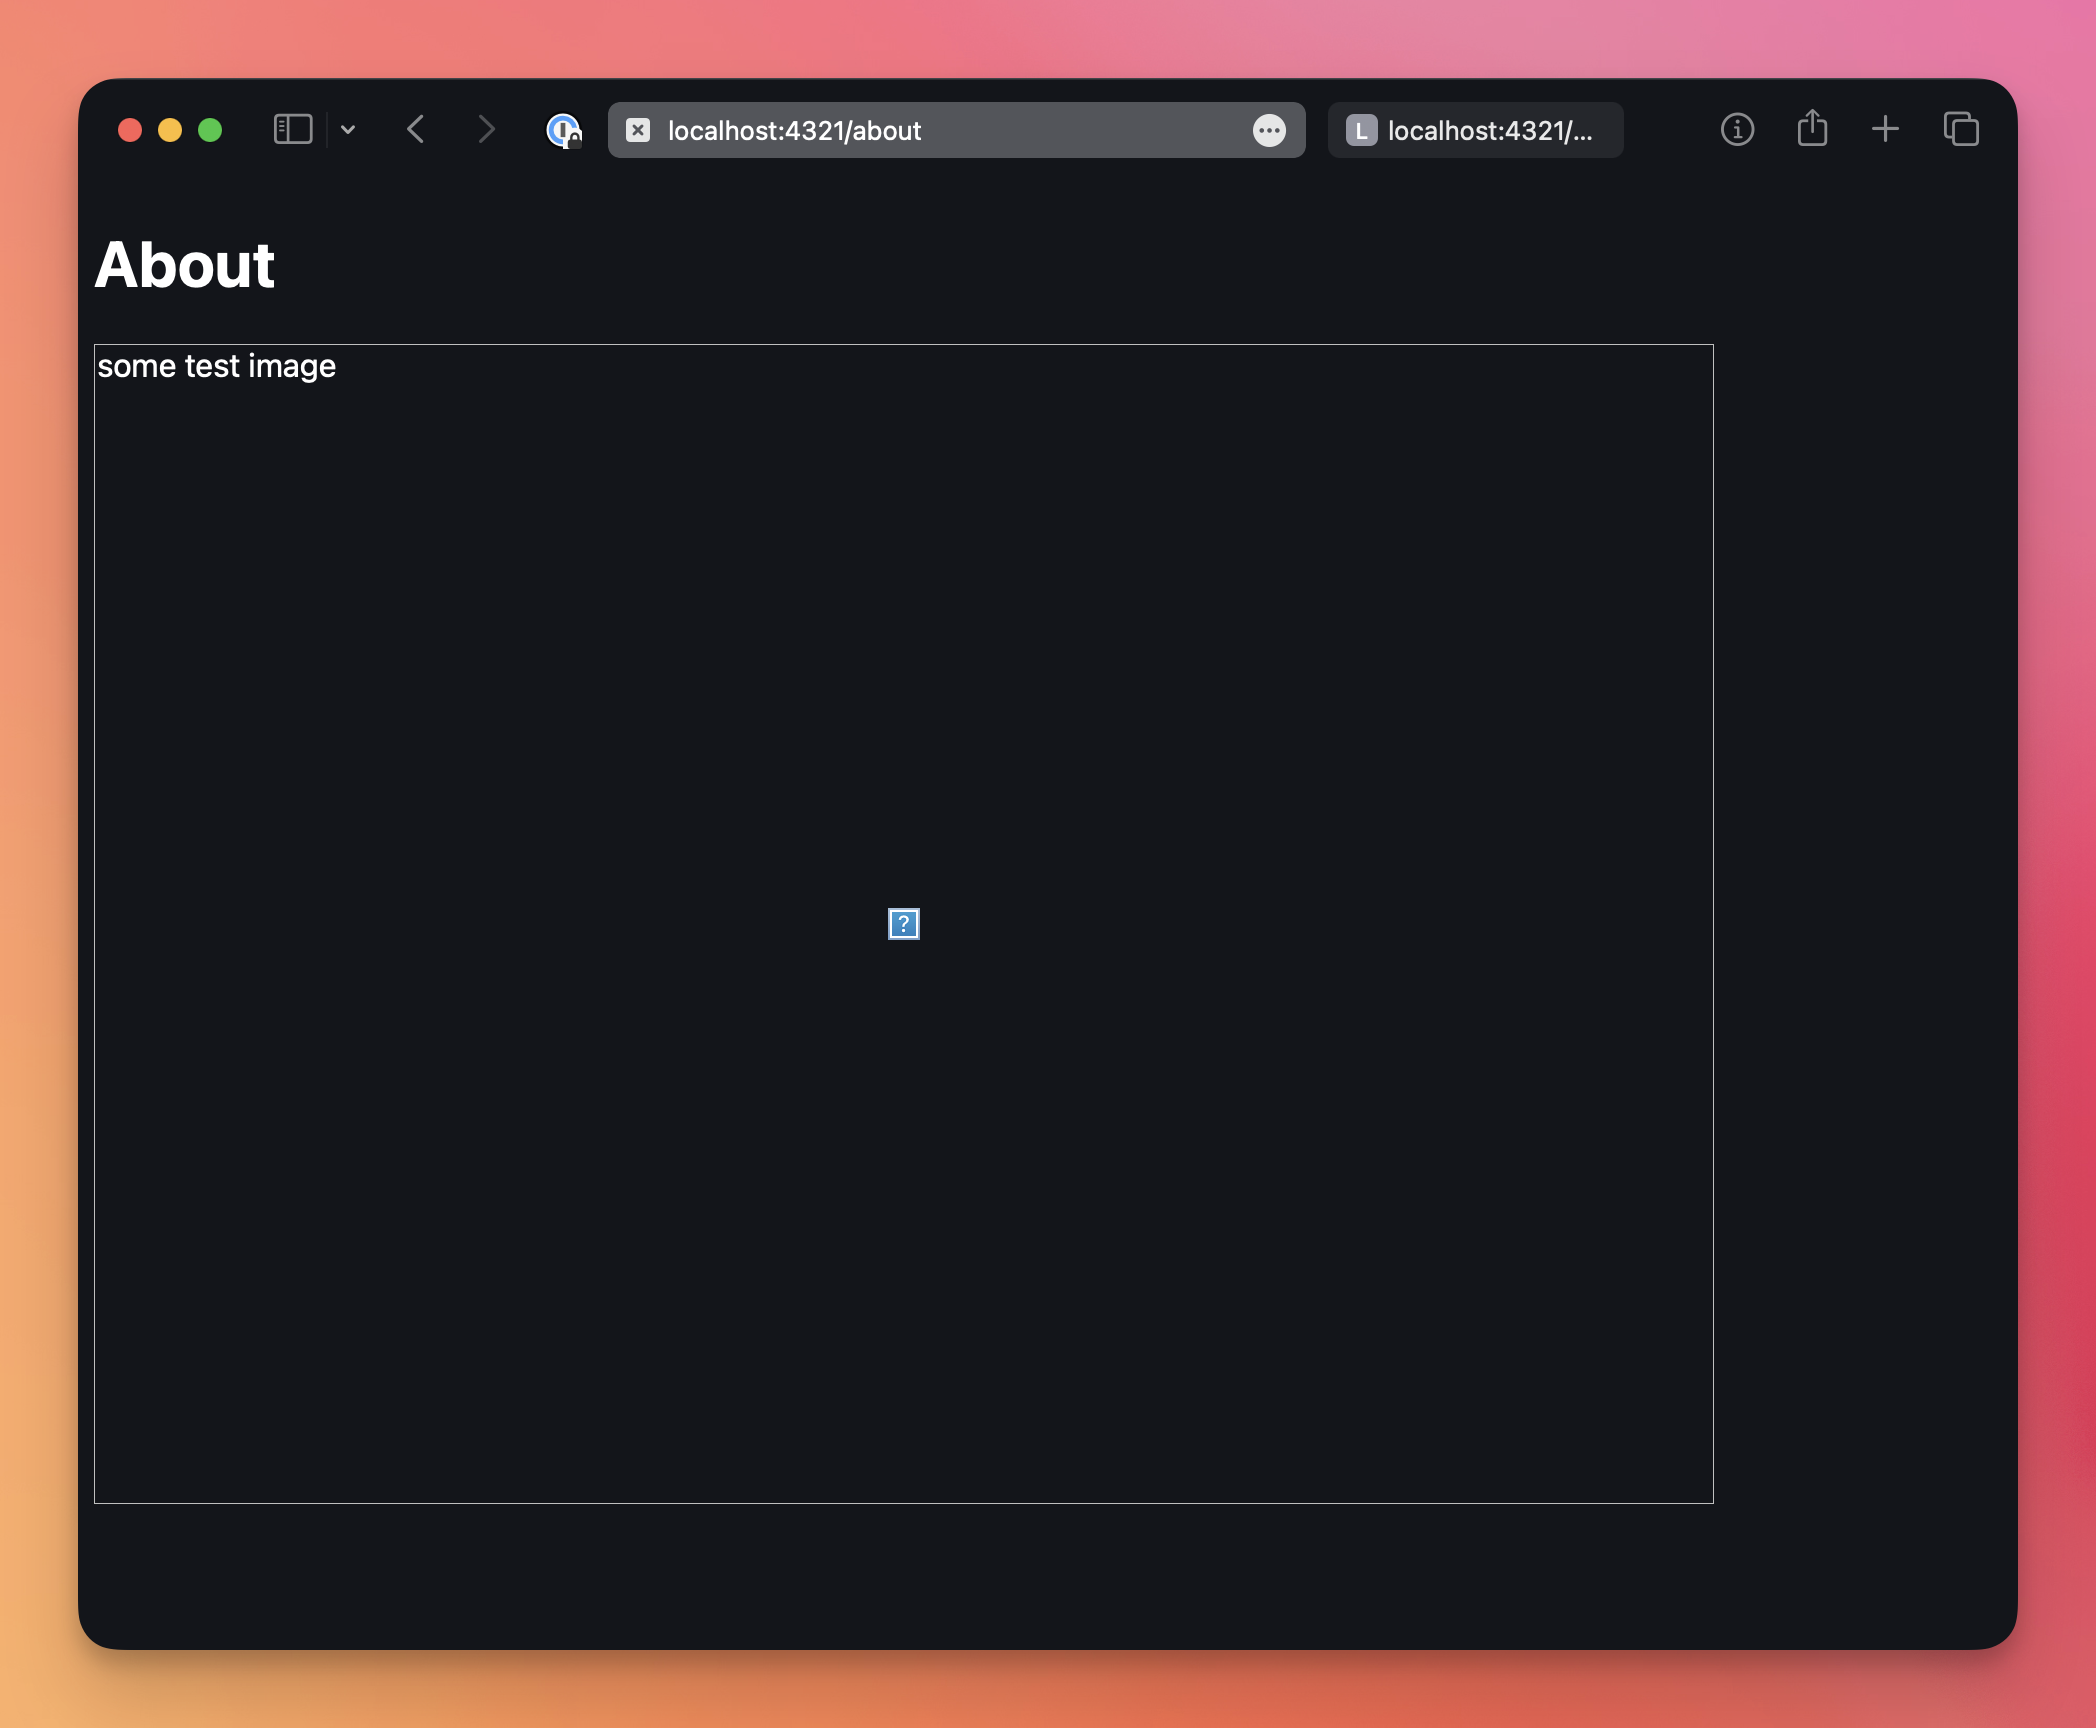
Task: Toggle the Safari sidebar
Action: coord(293,130)
